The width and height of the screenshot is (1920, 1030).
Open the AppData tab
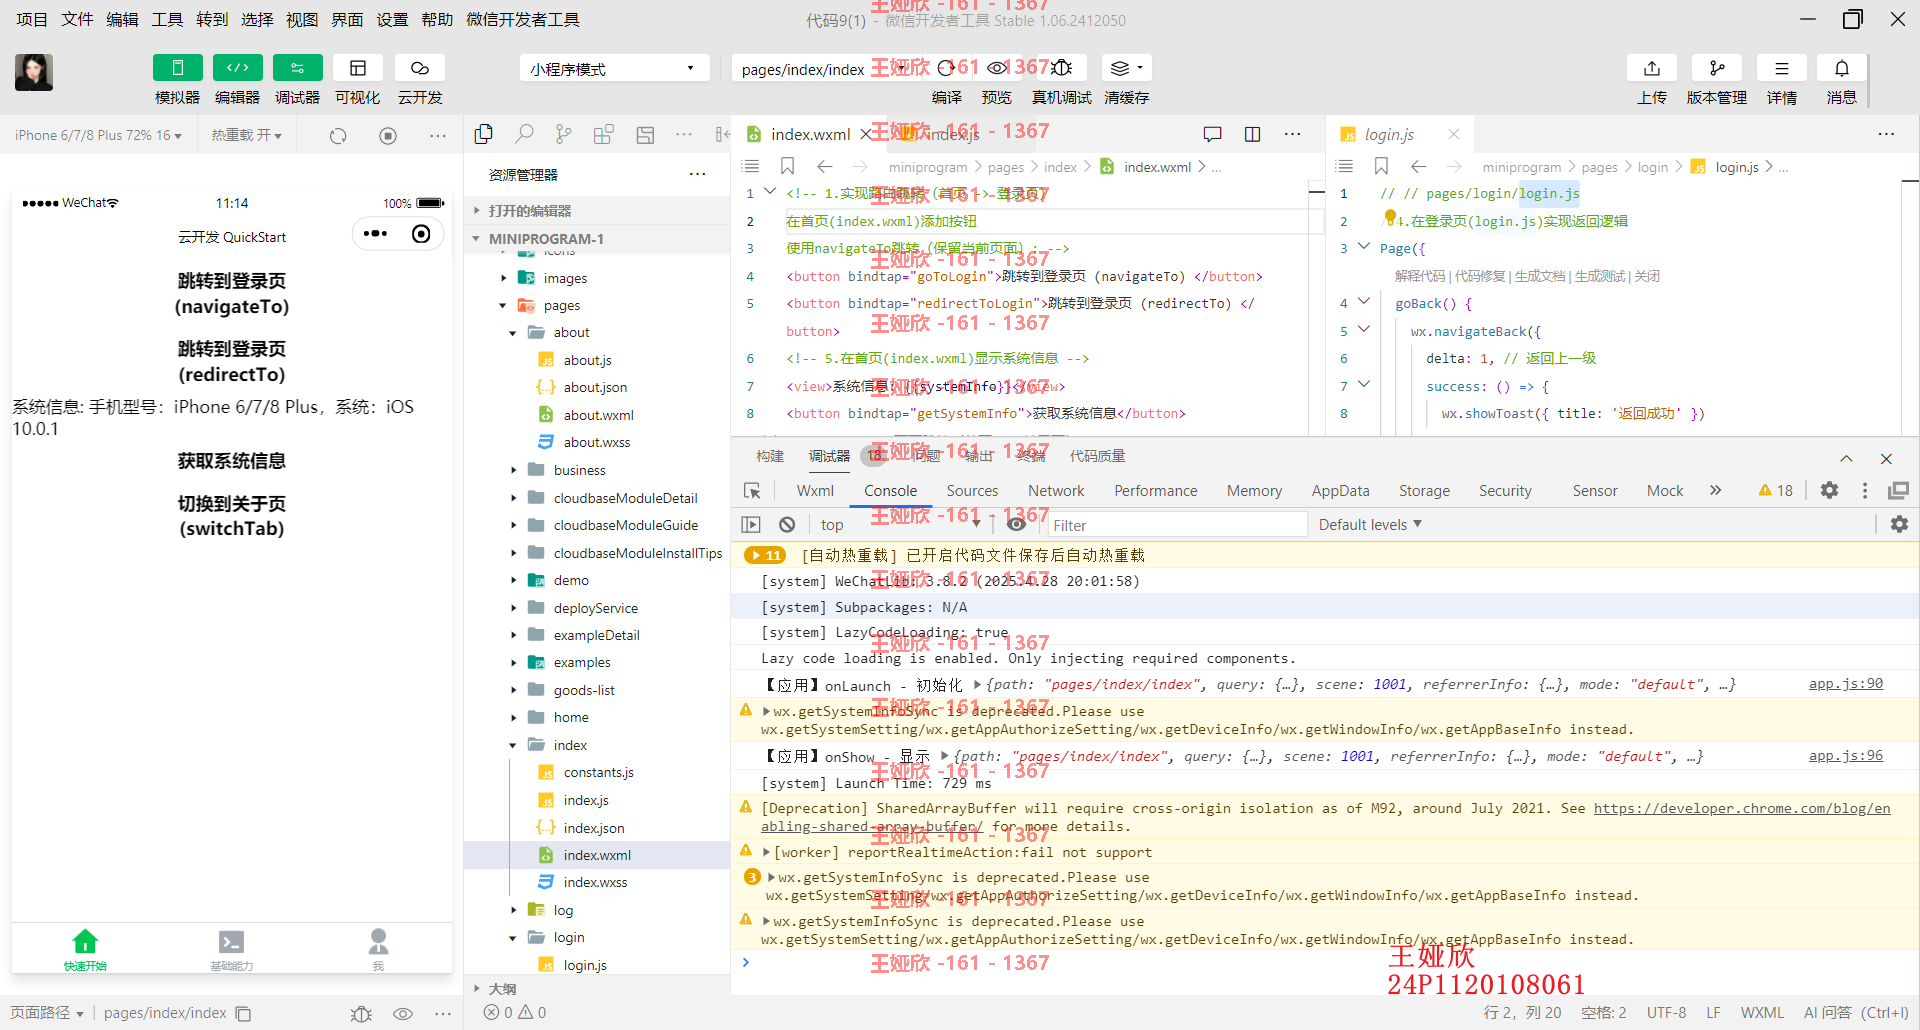coord(1340,490)
